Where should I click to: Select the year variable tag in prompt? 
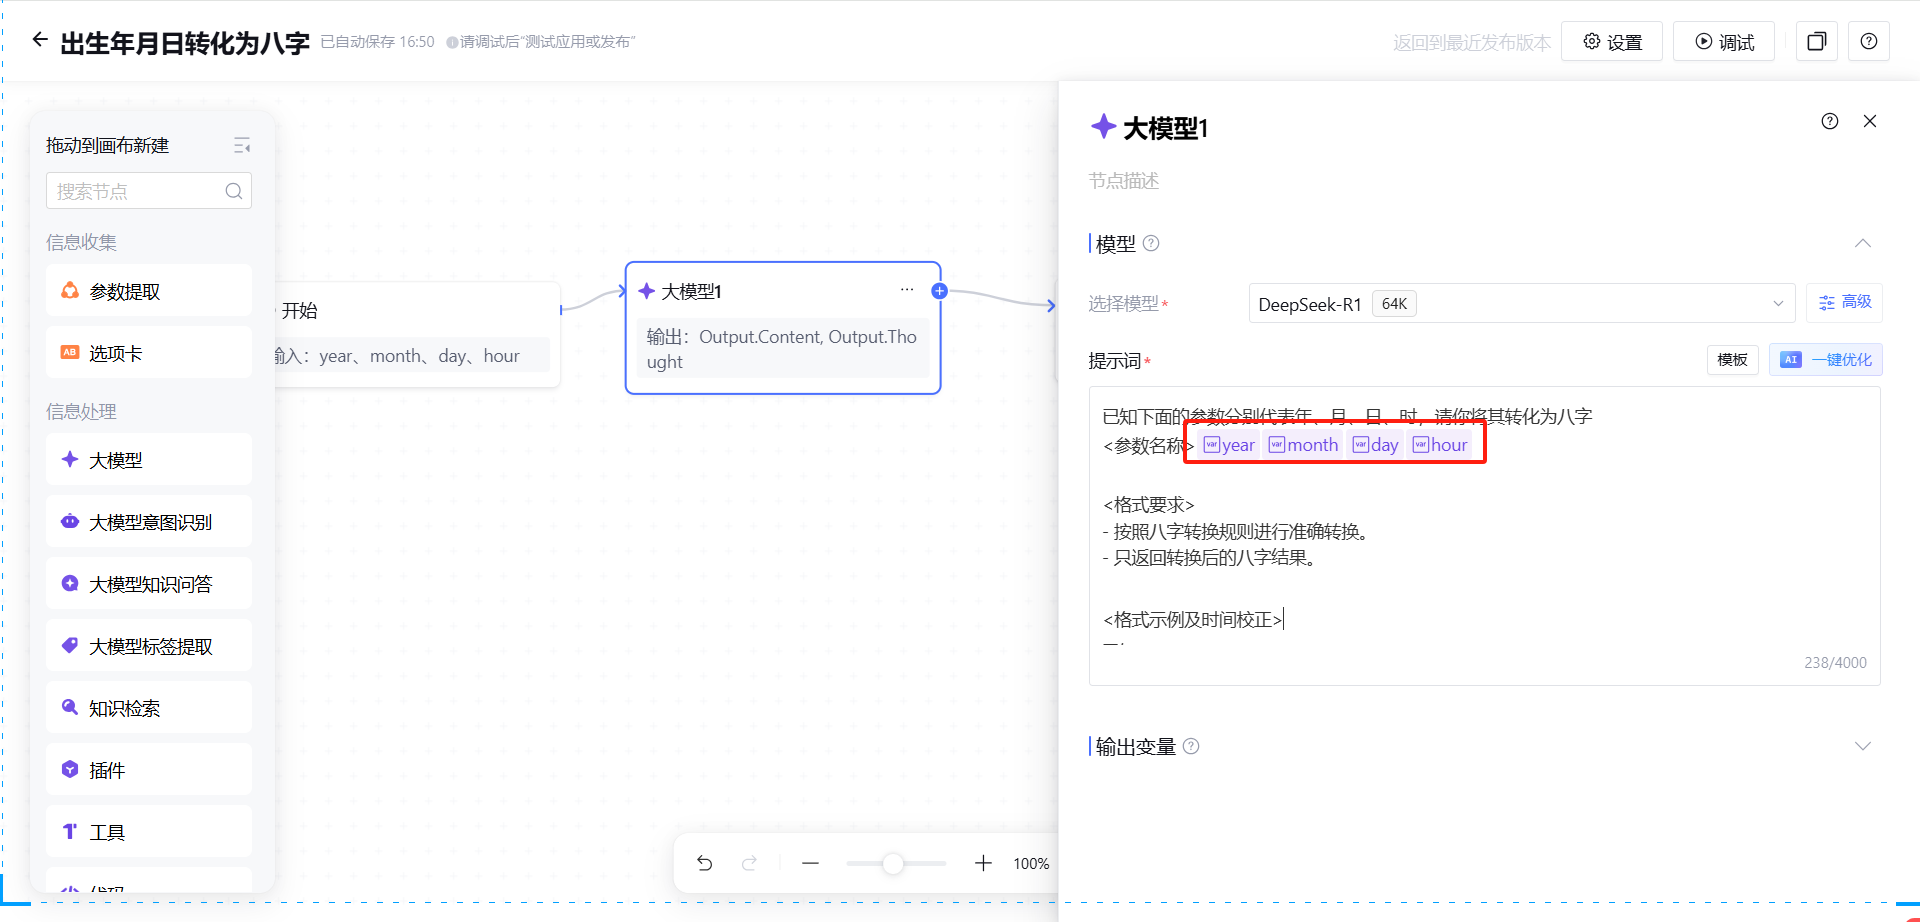(1229, 445)
